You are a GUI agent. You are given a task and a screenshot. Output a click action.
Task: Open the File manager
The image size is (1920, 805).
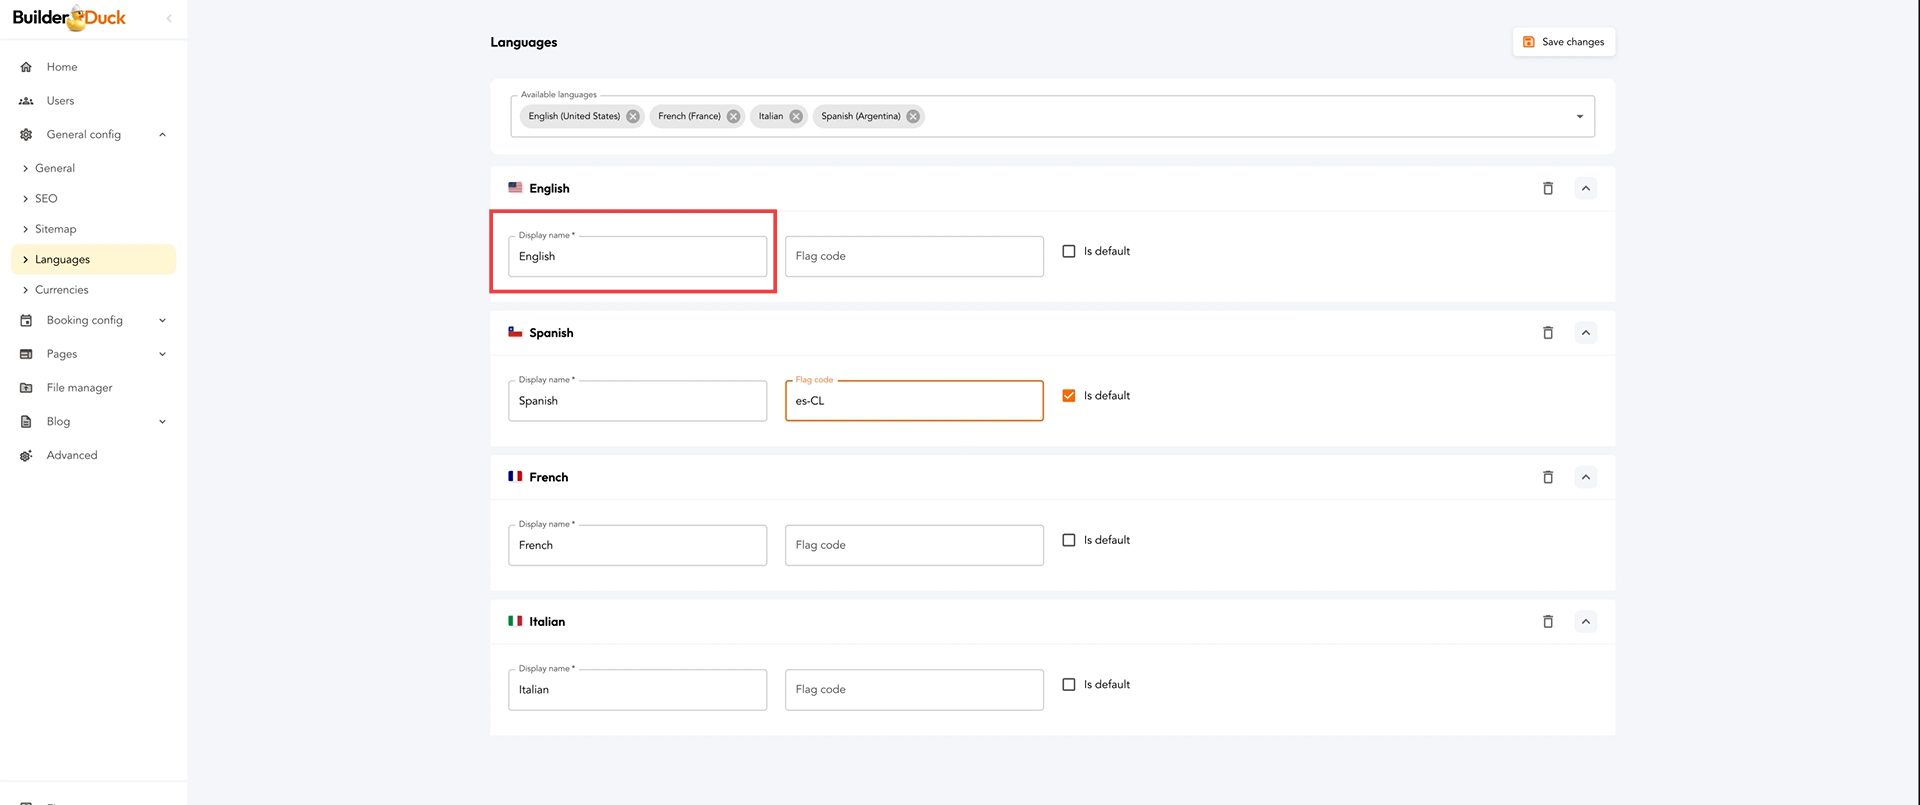79,388
